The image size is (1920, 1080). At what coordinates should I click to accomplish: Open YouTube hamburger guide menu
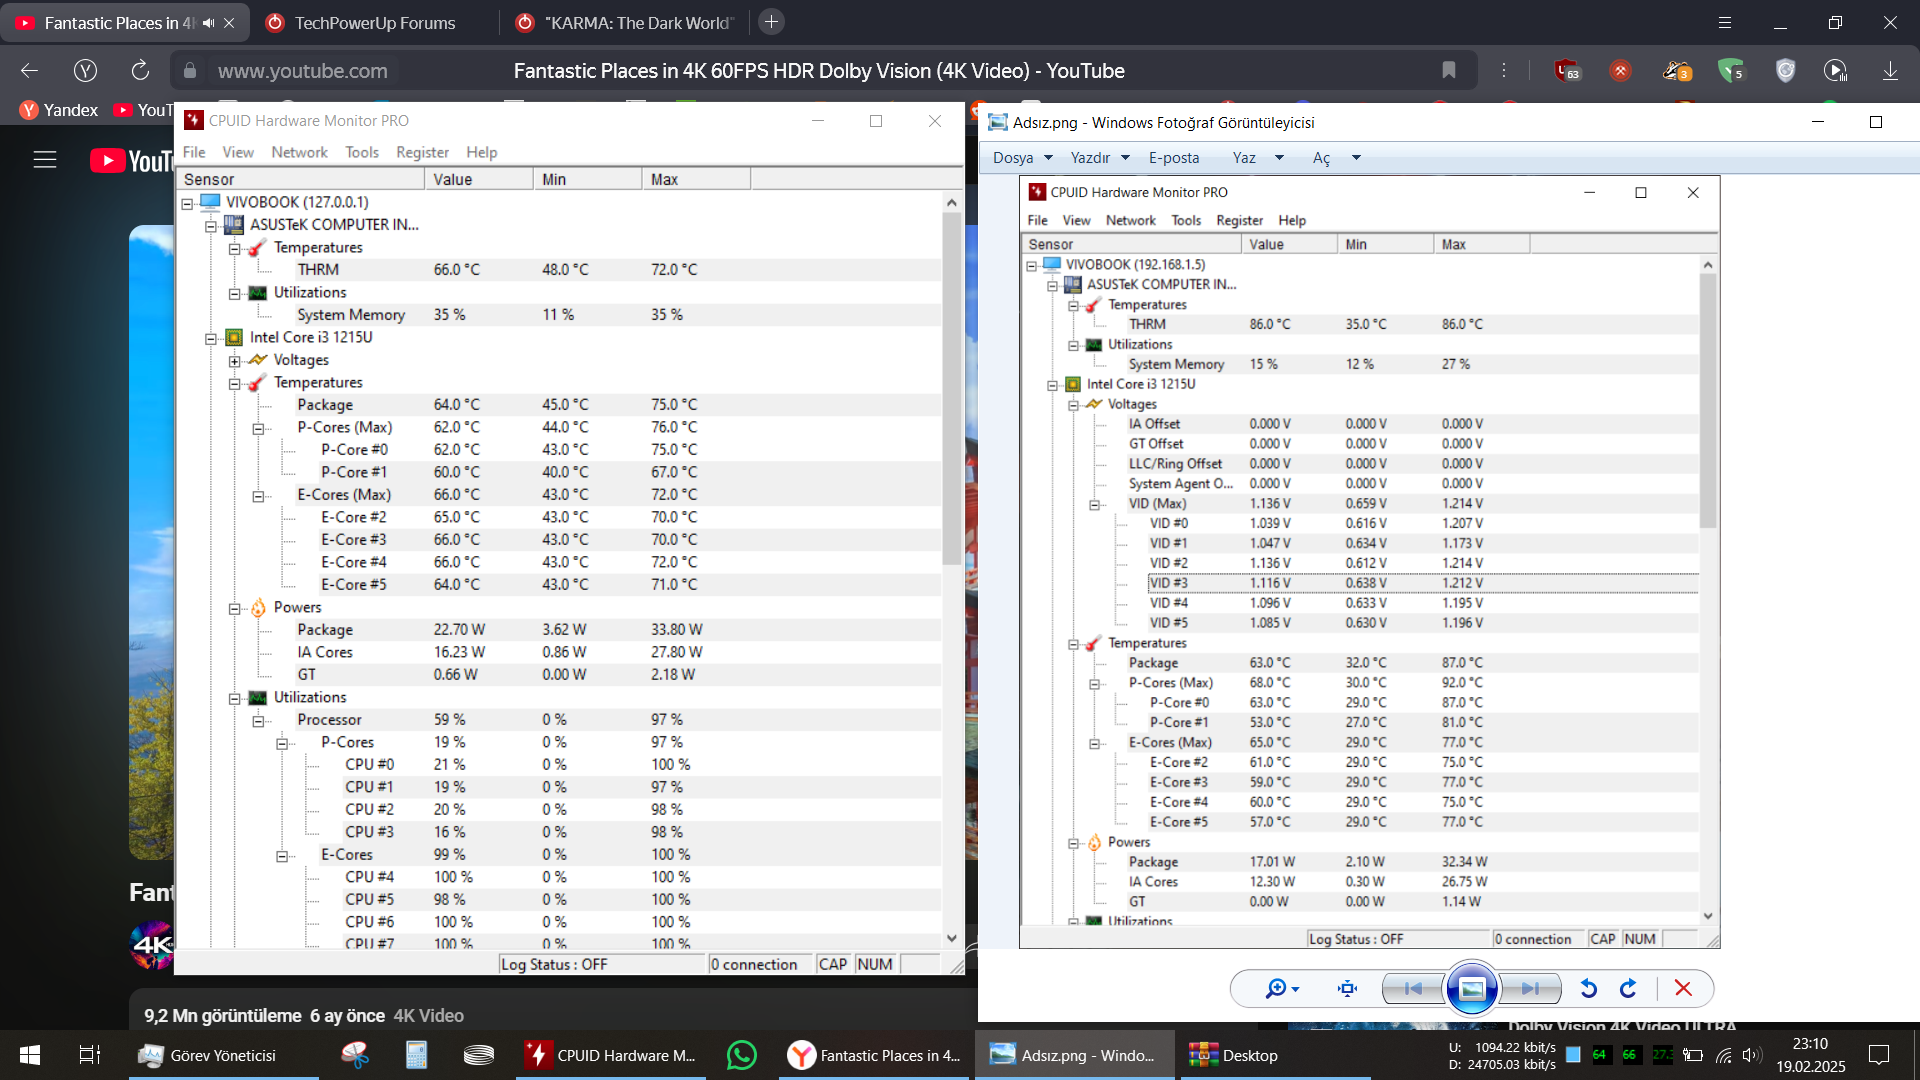[45, 160]
